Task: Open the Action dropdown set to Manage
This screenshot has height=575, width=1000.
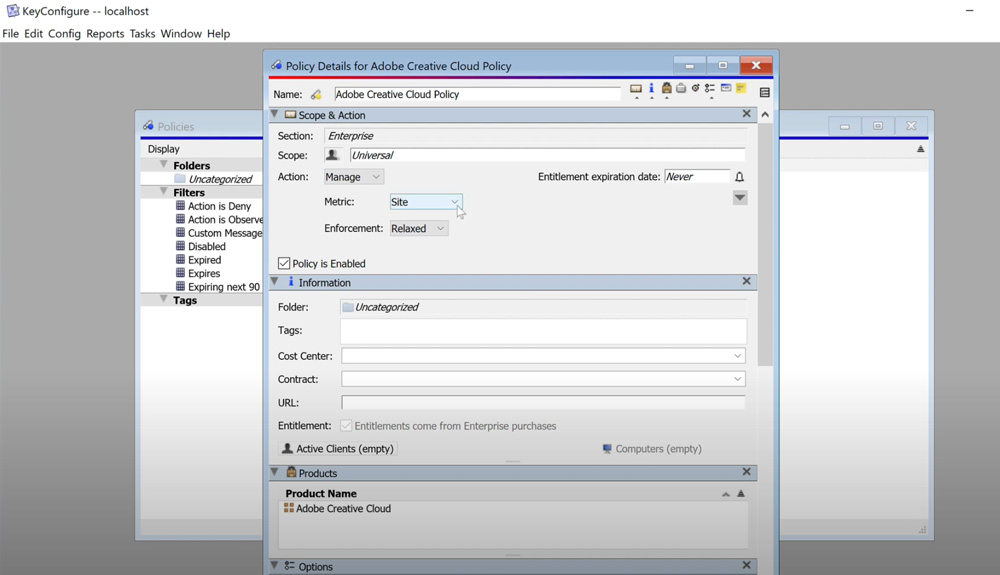Action: [x=354, y=177]
